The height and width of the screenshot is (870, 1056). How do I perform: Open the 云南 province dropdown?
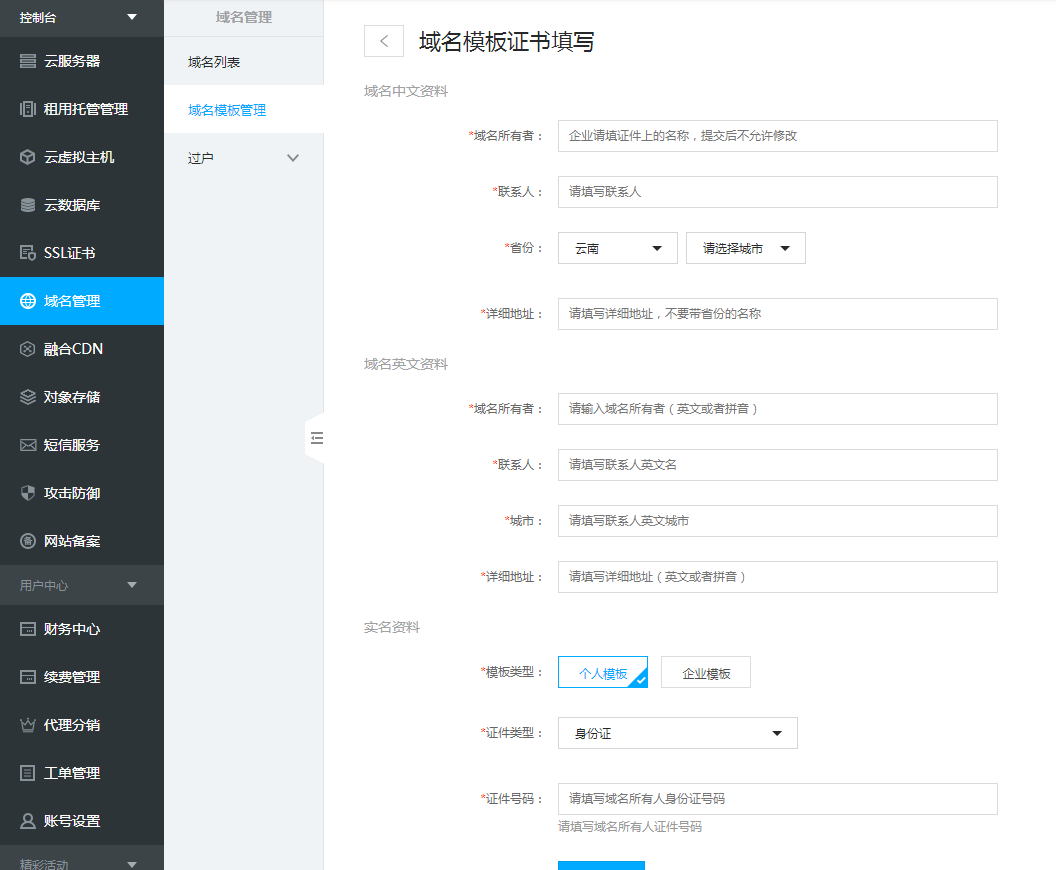[x=617, y=247]
